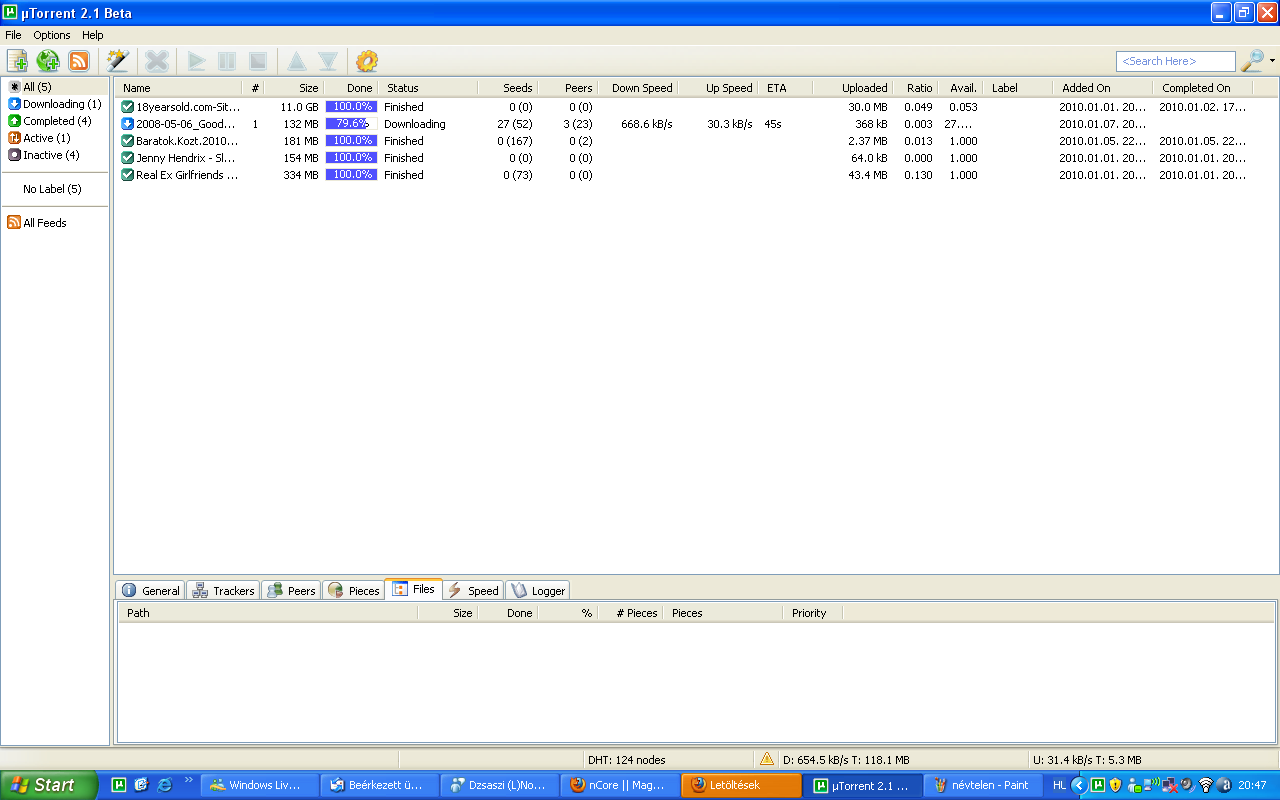Viewport: 1280px width, 800px height.
Task: Show hidden tray icons with the chevron
Action: pos(1079,785)
